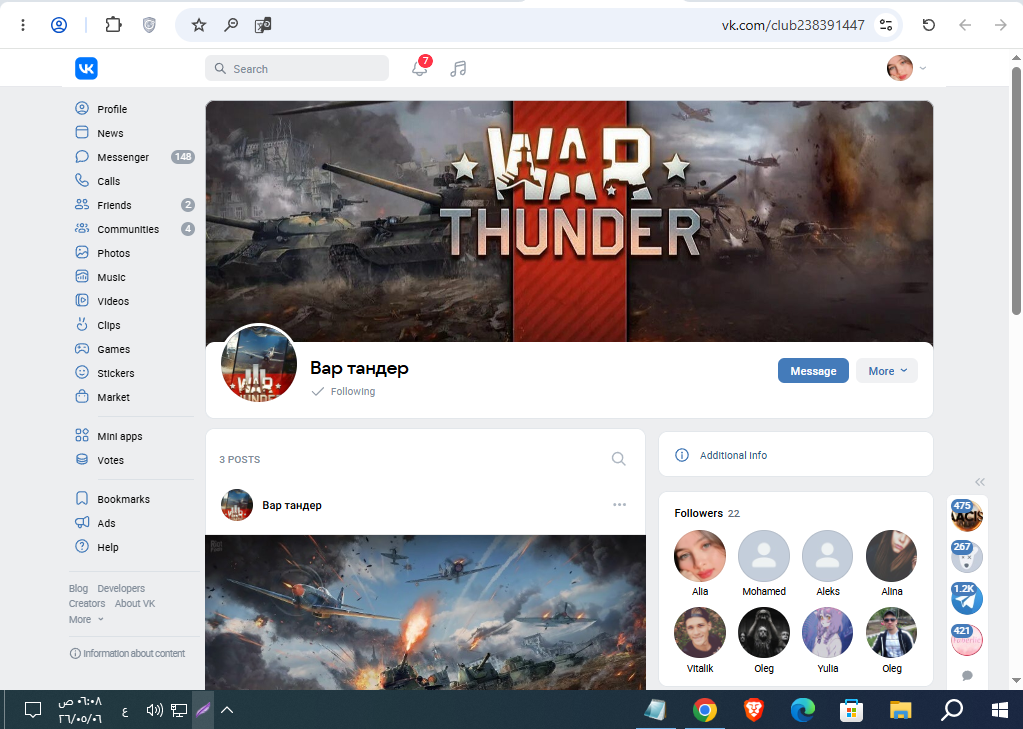
Task: Click the Ads megaphone icon
Action: coord(82,523)
